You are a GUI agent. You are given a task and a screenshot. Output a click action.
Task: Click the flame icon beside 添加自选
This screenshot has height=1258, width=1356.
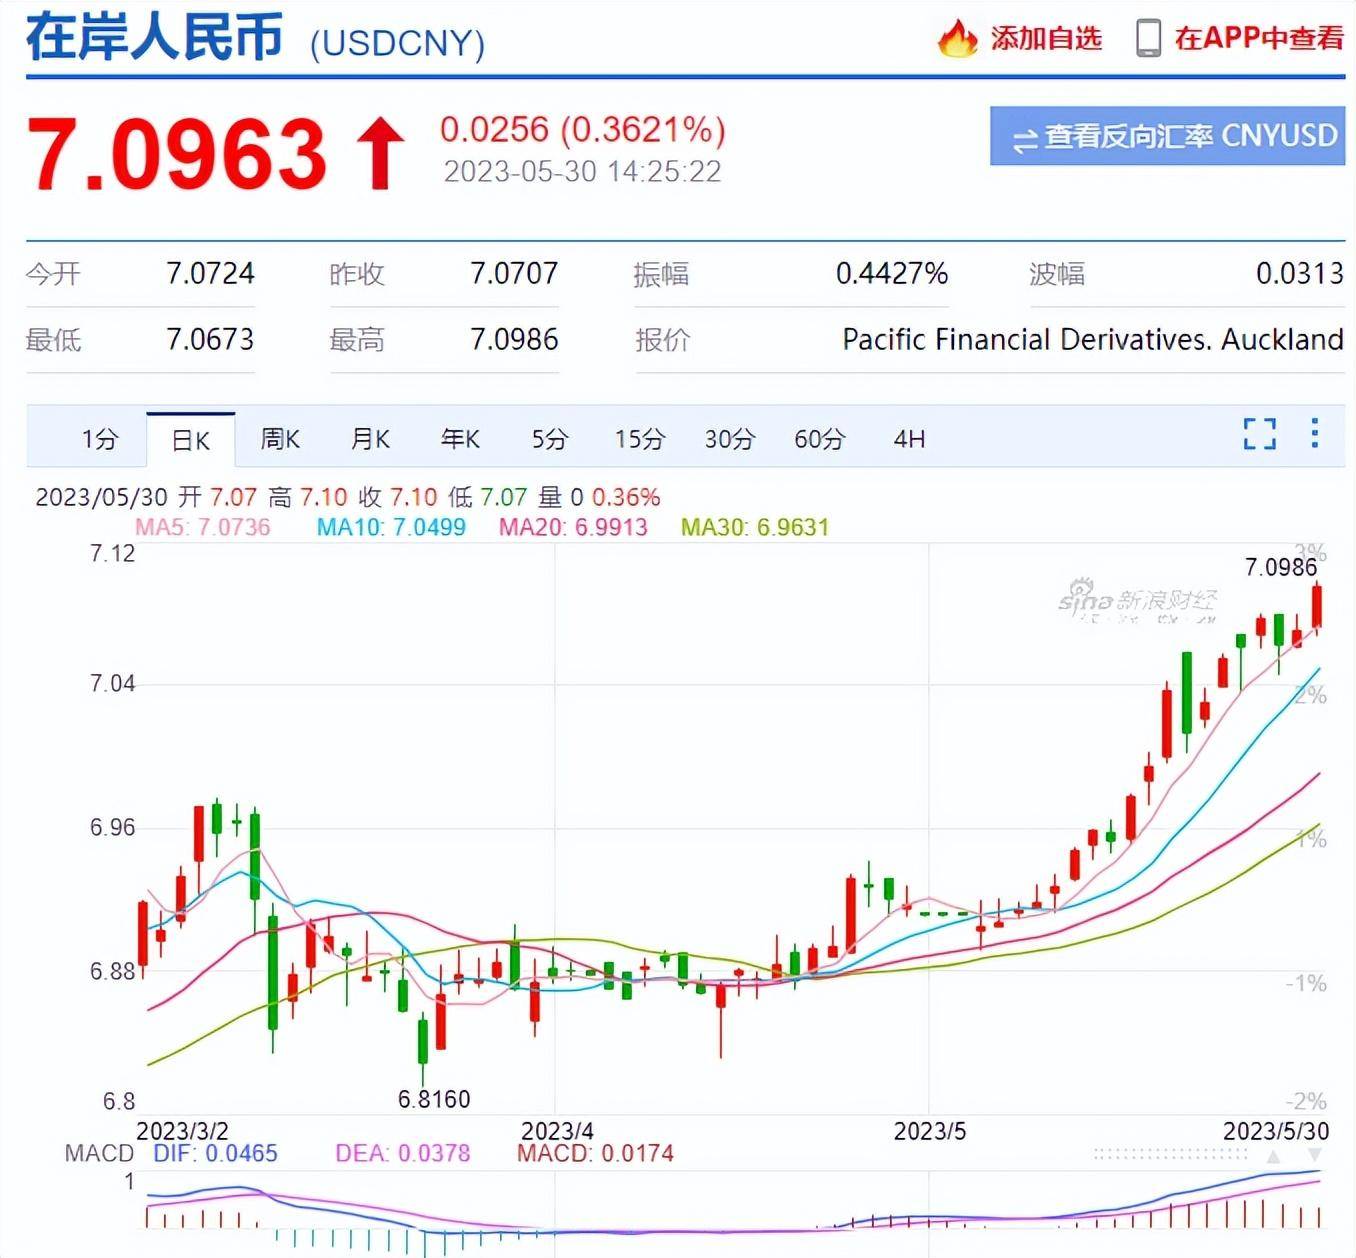958,38
